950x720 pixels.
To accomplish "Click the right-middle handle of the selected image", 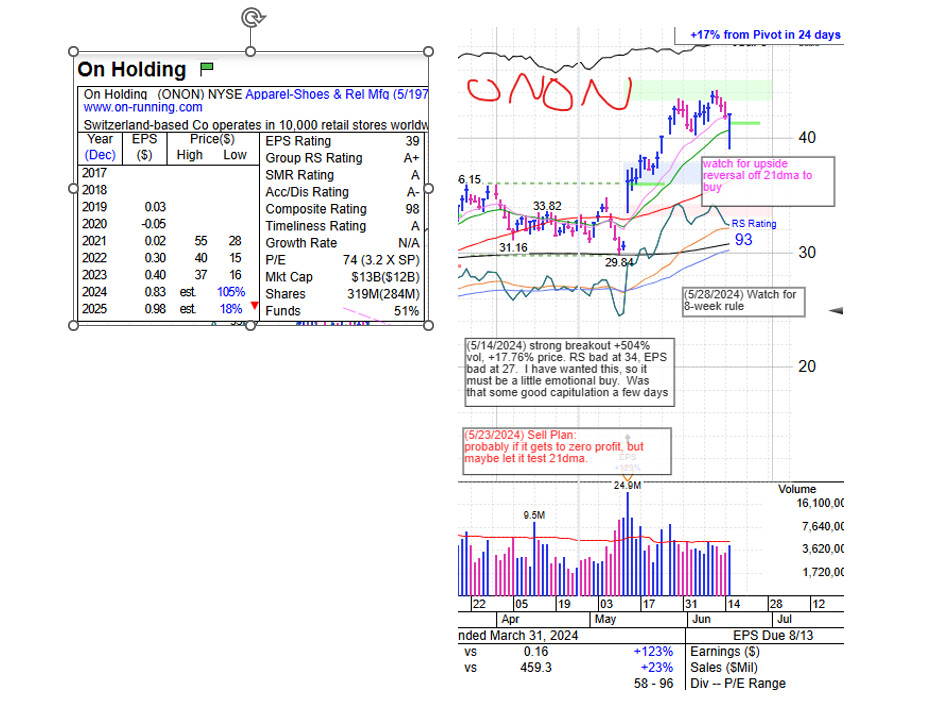I will (x=428, y=188).
